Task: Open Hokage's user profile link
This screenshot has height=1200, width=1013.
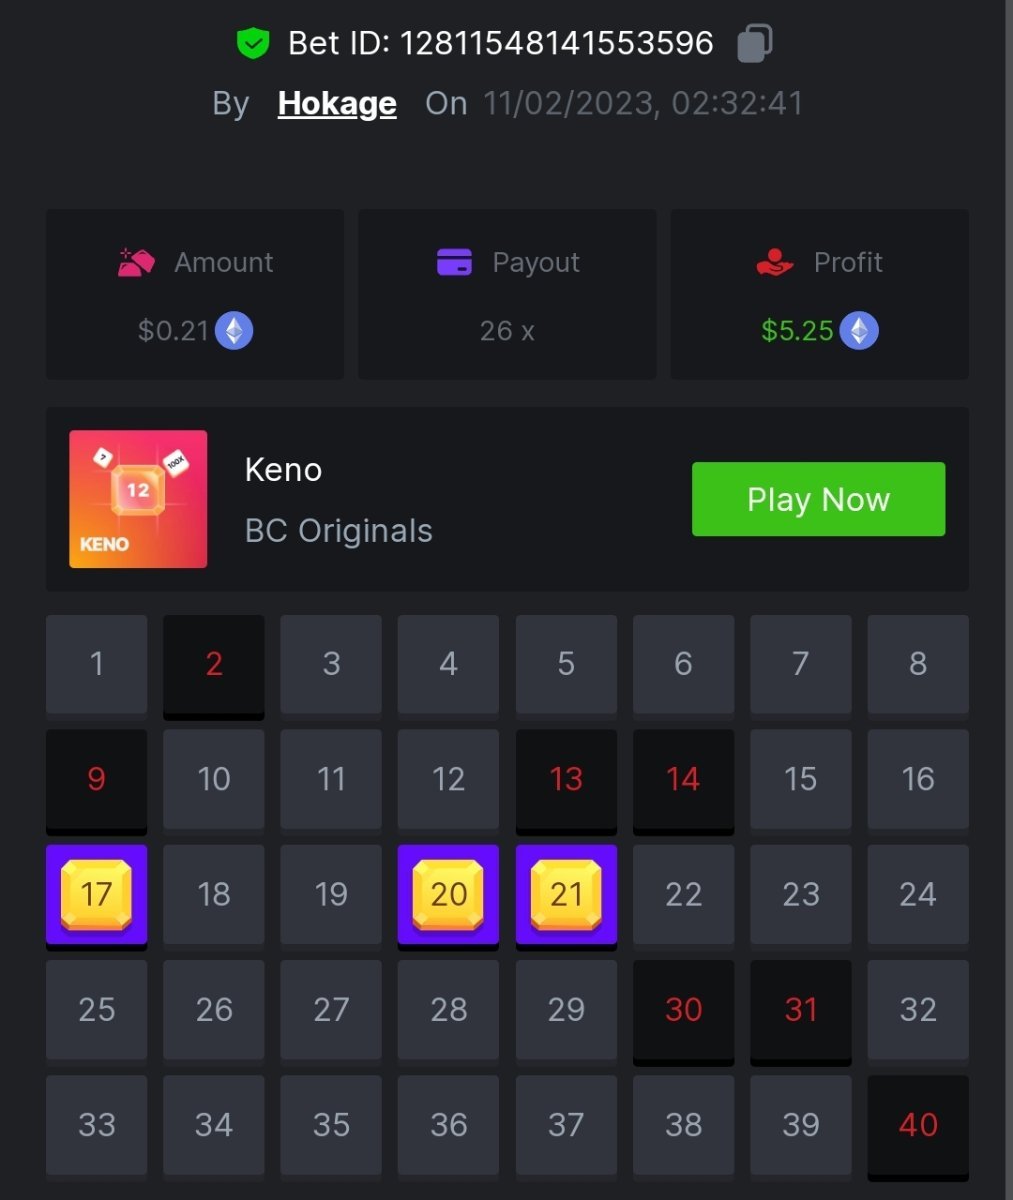Action: [x=337, y=103]
